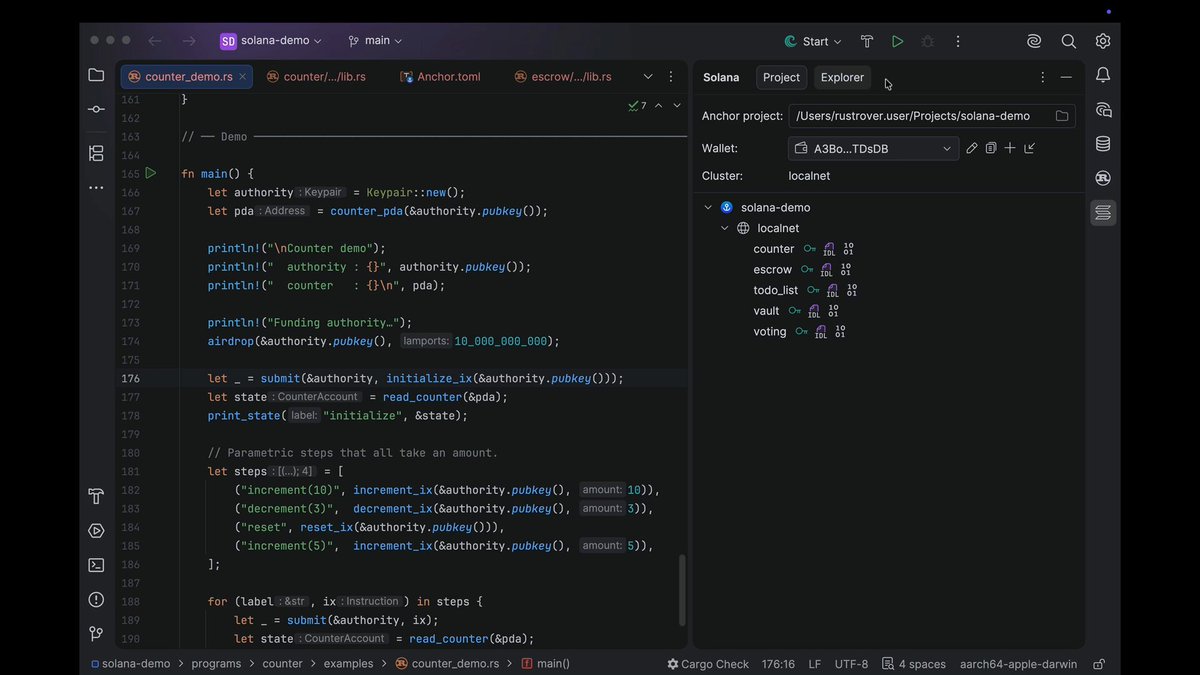This screenshot has width=1200, height=675.
Task: Edit the wallet with the pencil icon
Action: pyautogui.click(x=971, y=148)
